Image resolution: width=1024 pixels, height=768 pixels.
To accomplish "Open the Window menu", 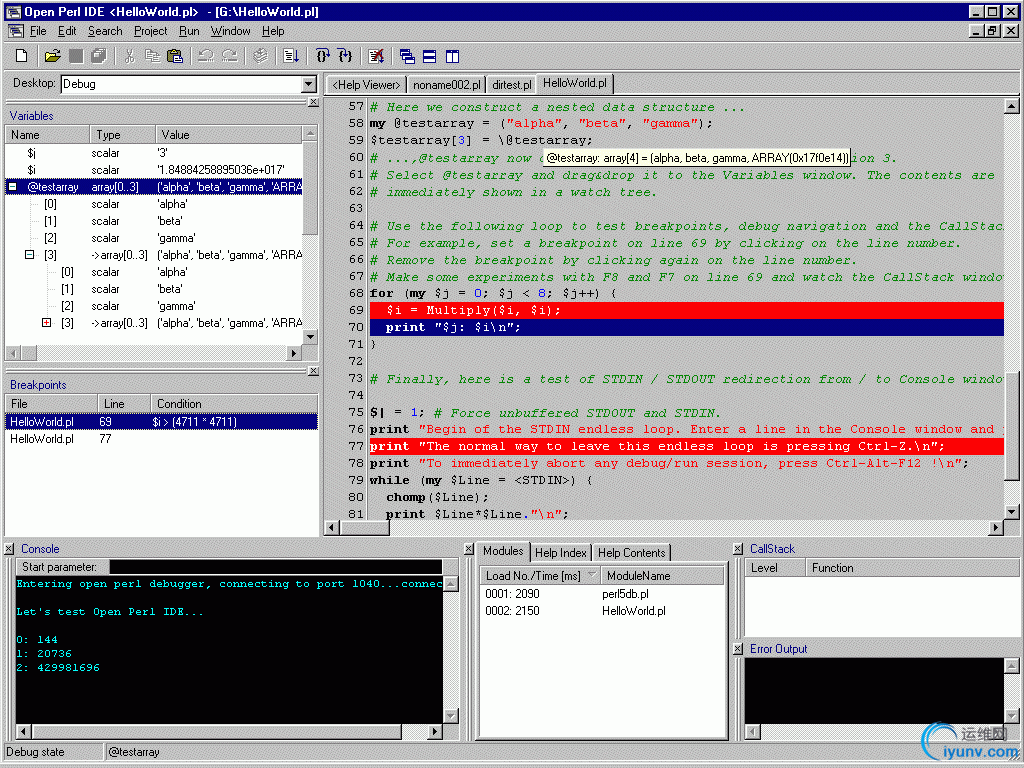I will point(230,31).
